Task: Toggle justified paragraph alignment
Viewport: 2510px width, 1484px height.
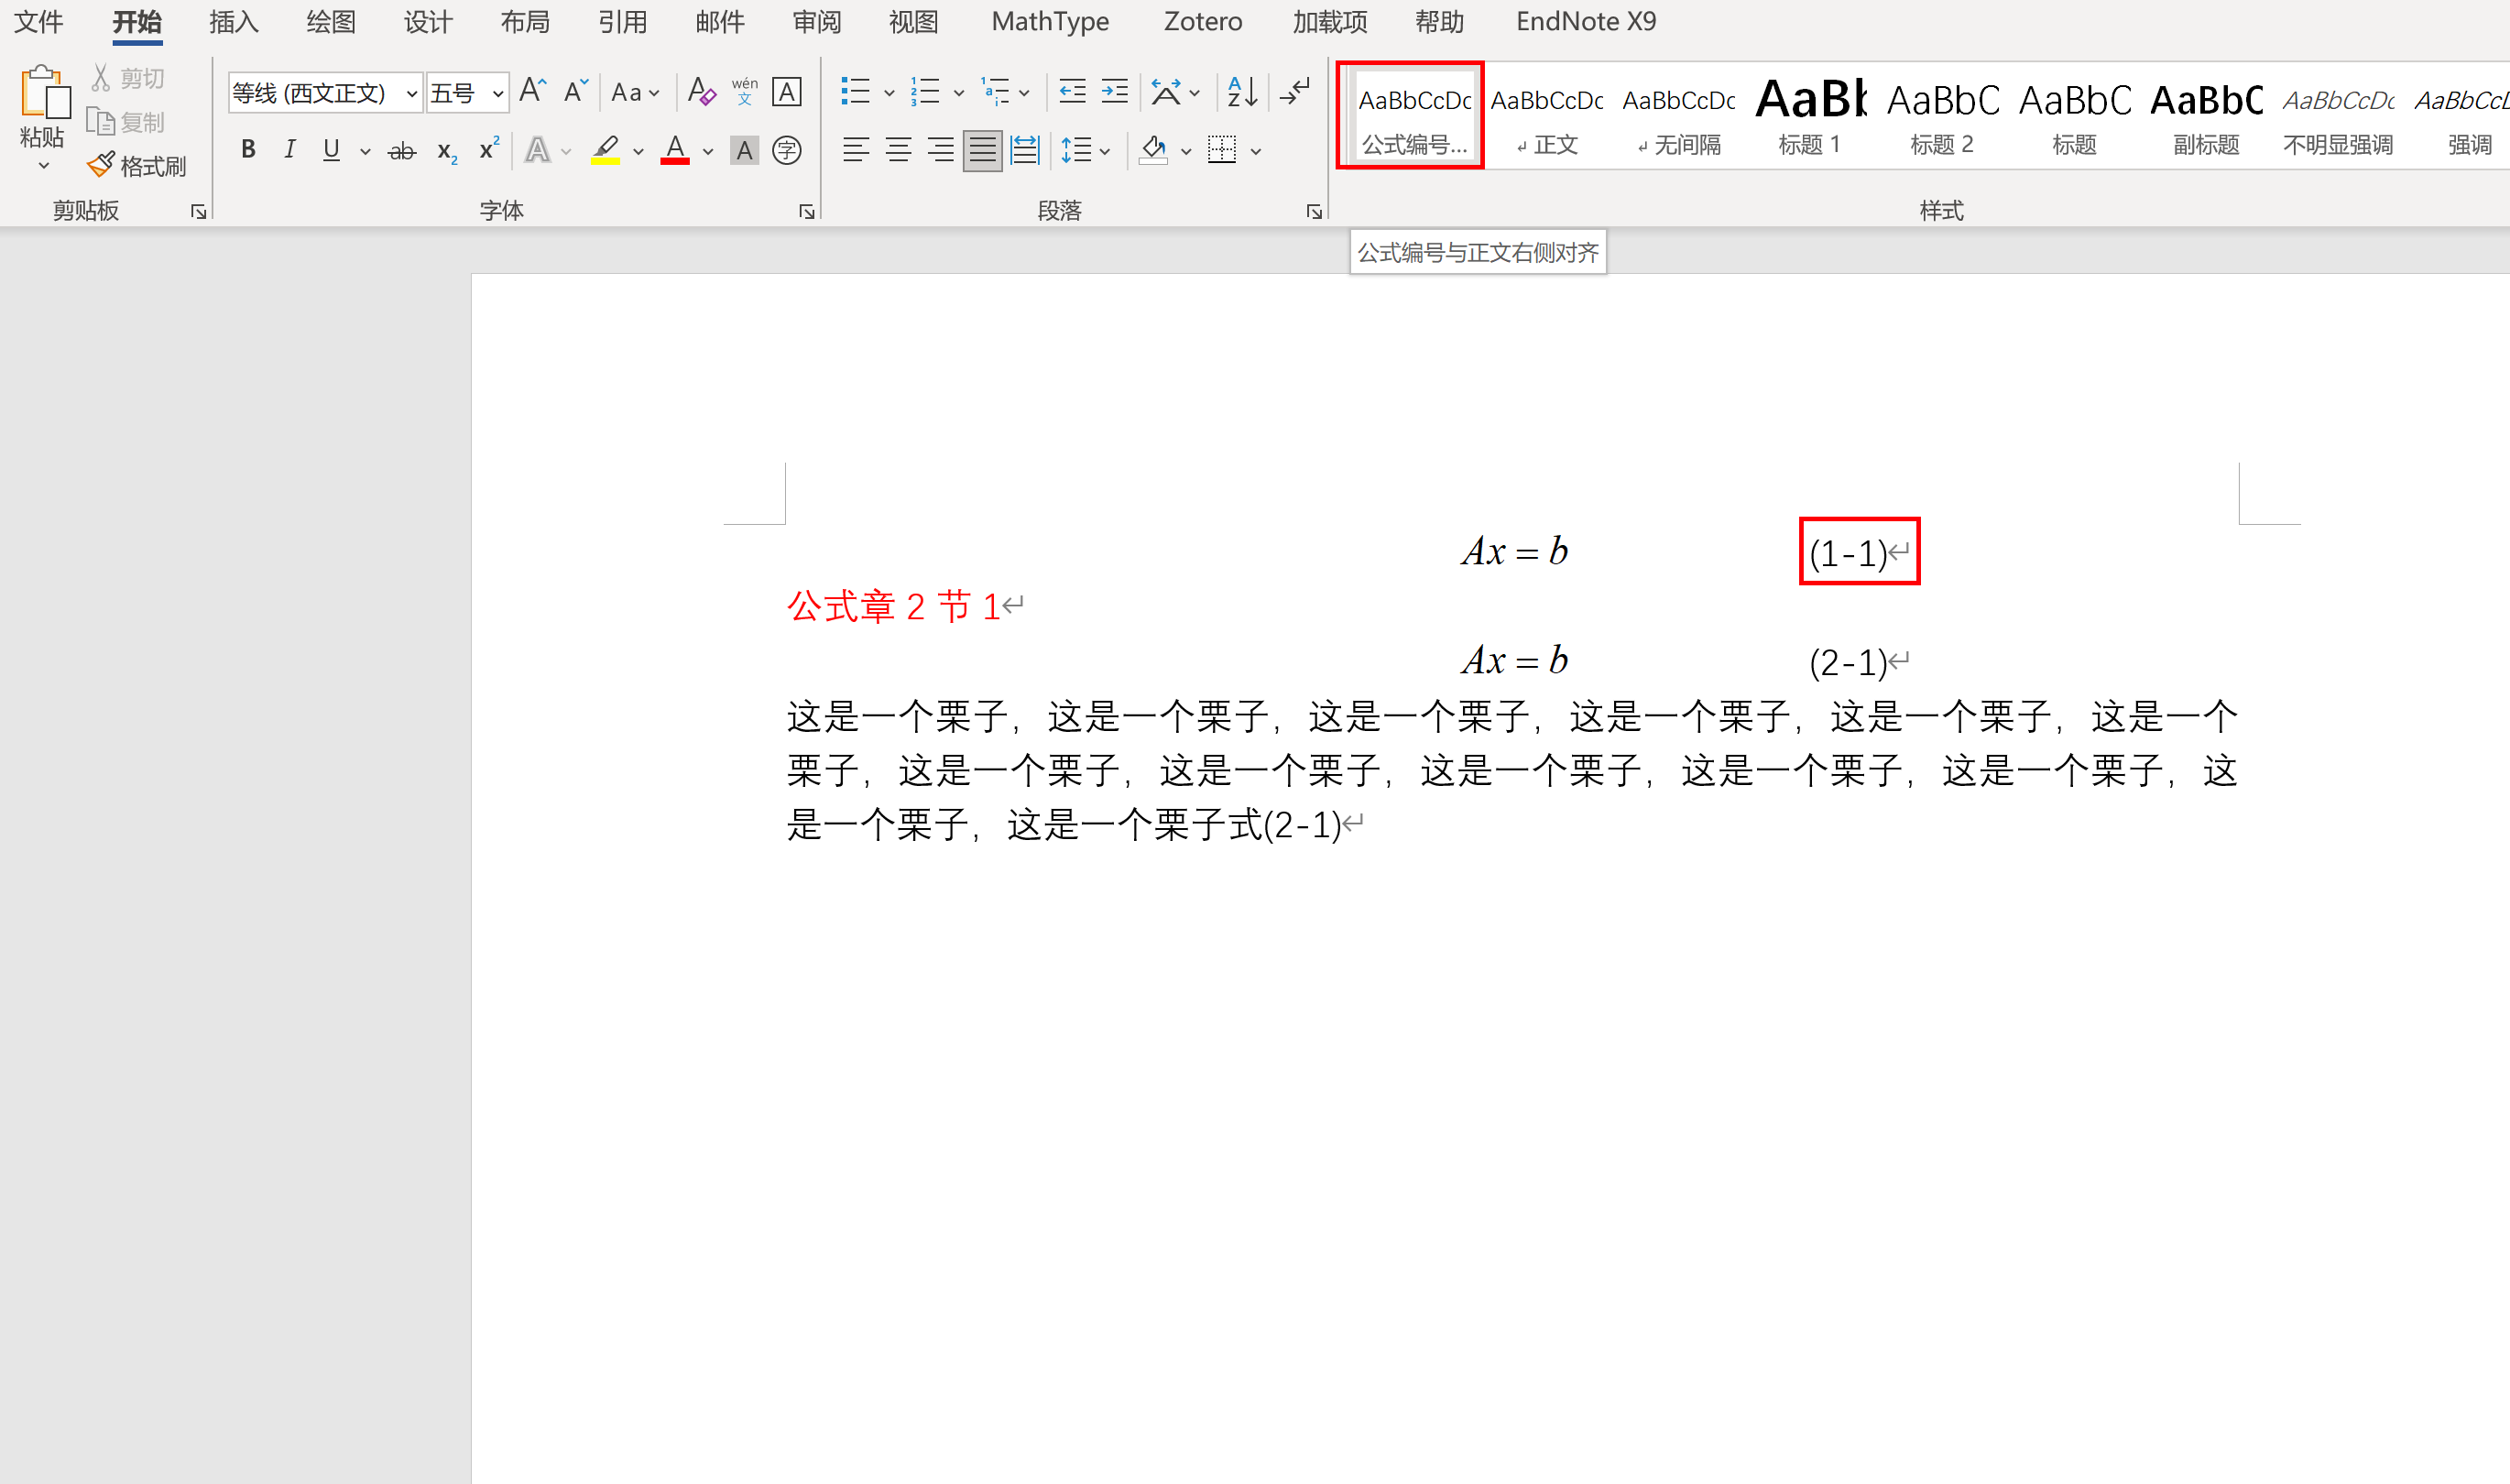Action: click(982, 151)
